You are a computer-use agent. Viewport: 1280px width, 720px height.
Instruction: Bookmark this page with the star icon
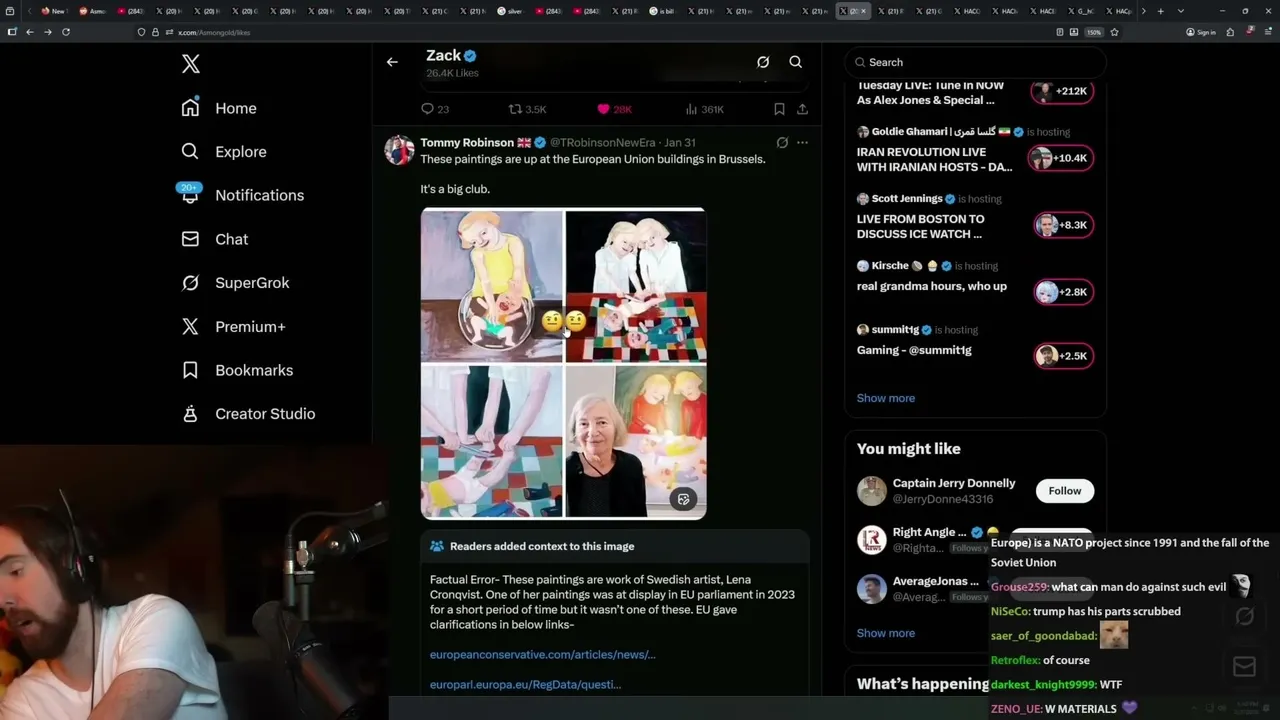pyautogui.click(x=1114, y=32)
